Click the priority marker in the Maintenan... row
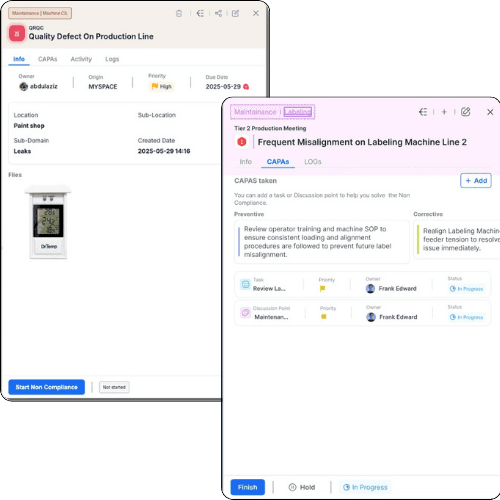This screenshot has width=500, height=500. point(323,317)
